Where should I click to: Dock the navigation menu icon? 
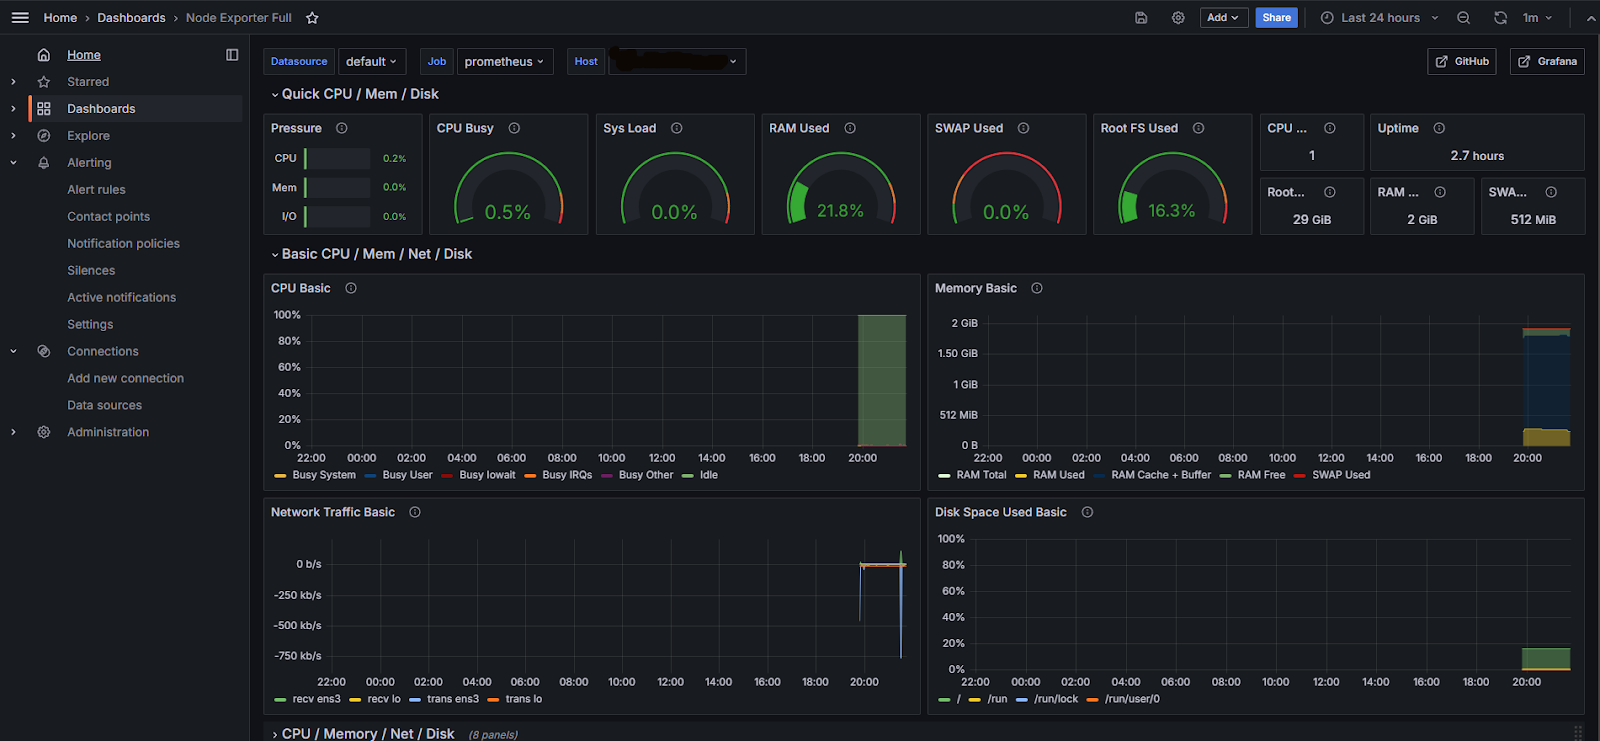232,55
